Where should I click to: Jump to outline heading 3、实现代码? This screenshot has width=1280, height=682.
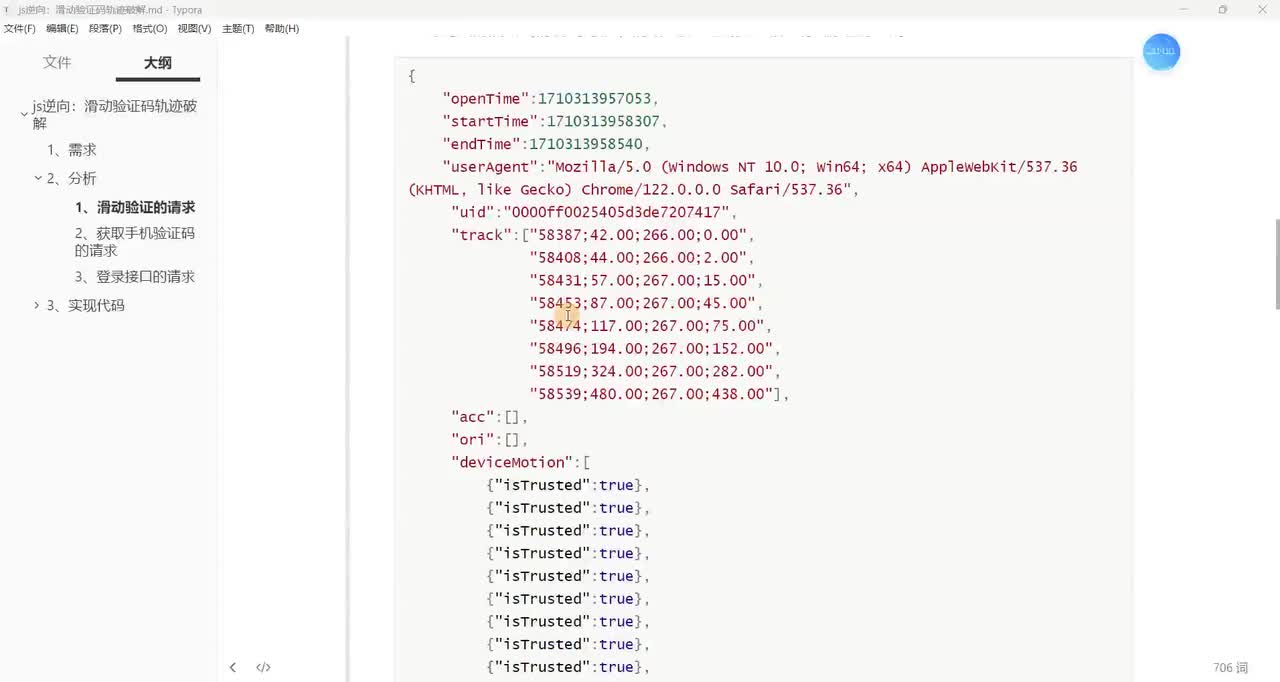(x=86, y=305)
